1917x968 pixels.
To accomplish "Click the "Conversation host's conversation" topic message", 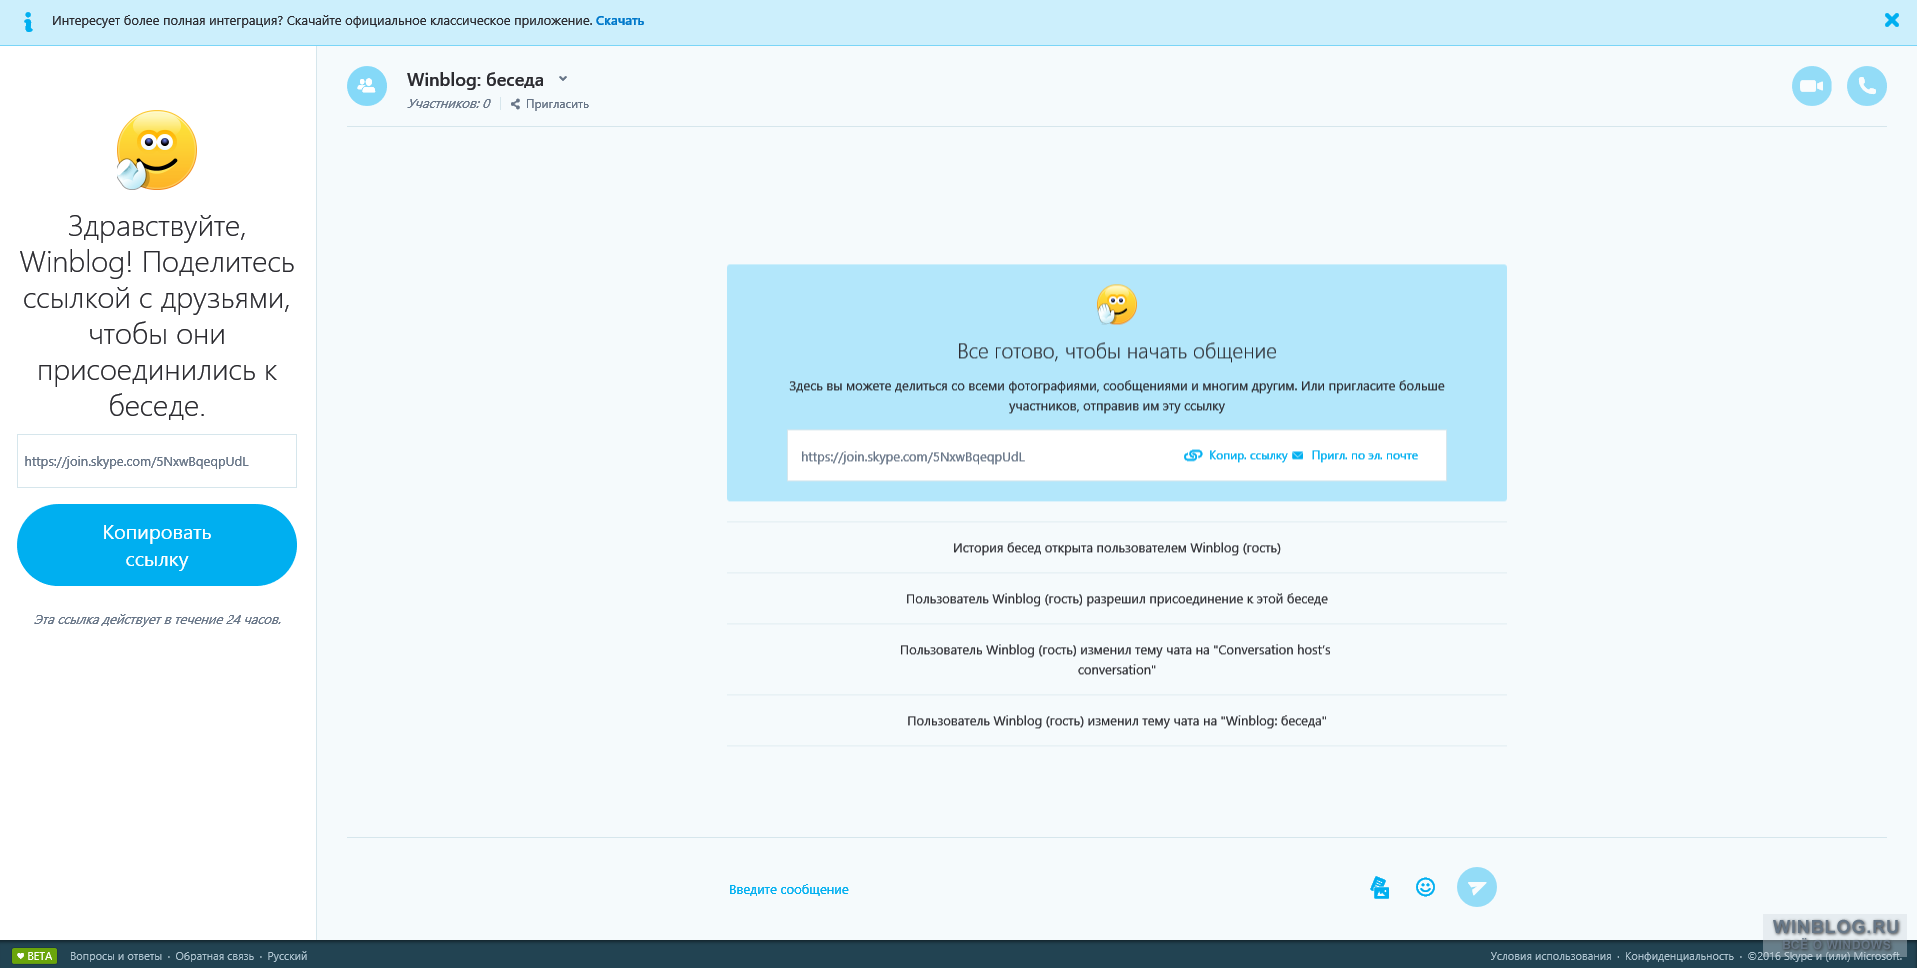I will 1116,660.
